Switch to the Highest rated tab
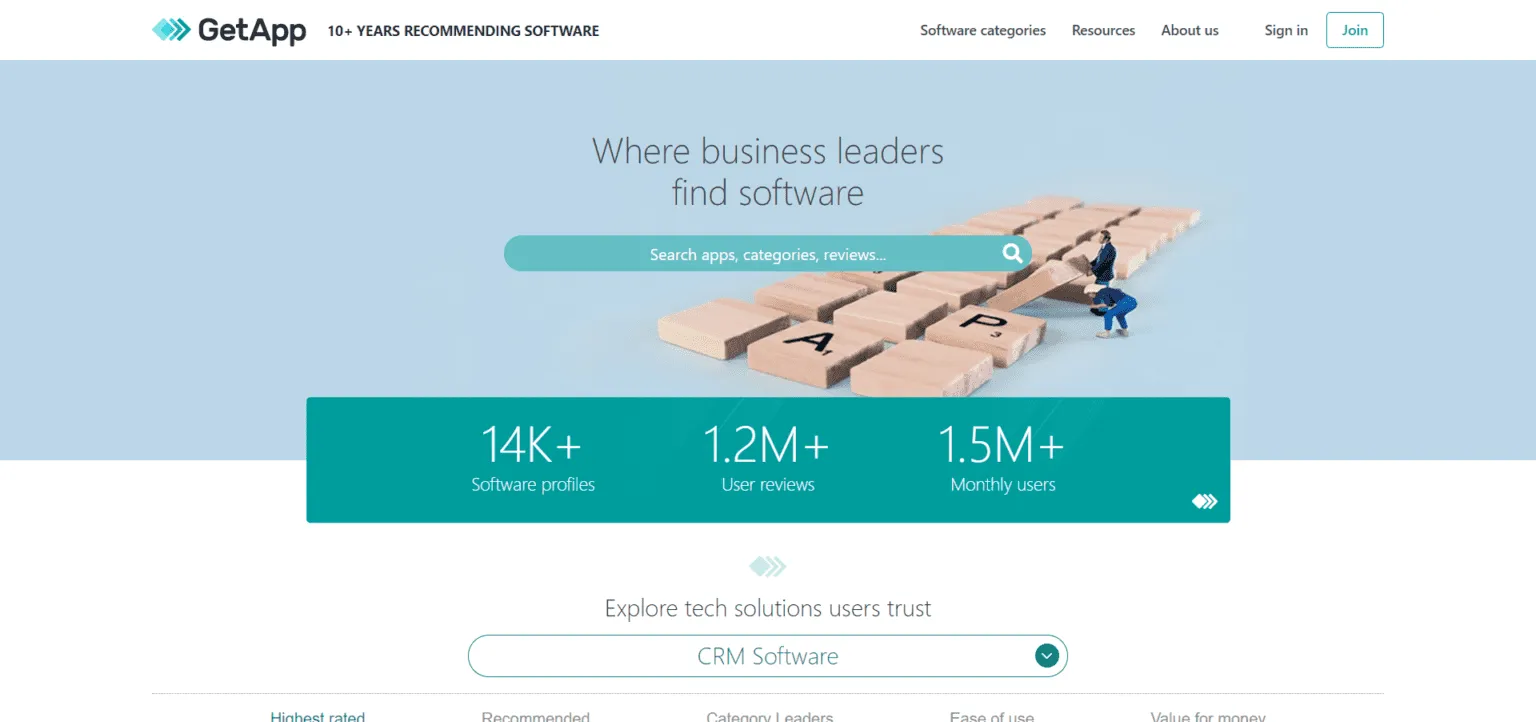 point(318,716)
